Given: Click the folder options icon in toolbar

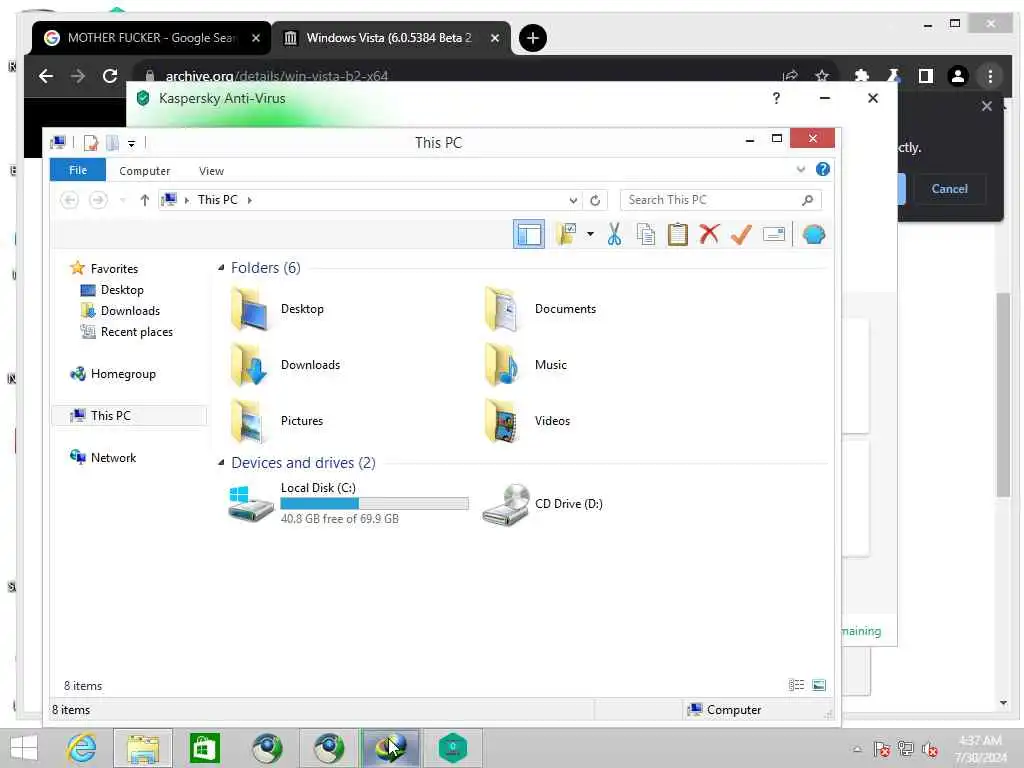Looking at the screenshot, I should tap(566, 234).
